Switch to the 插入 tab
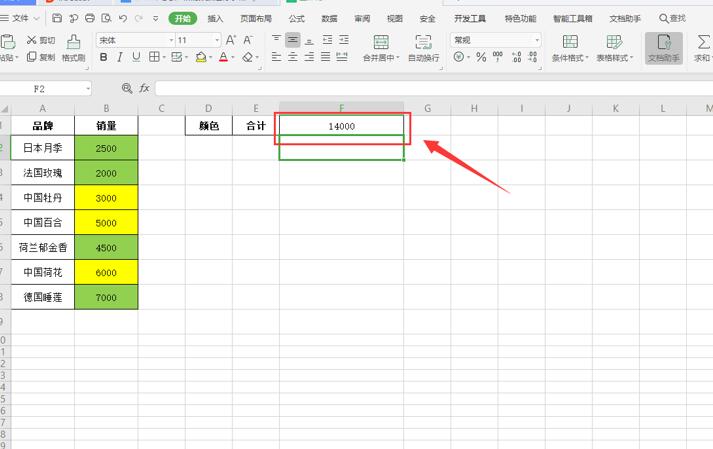Image resolution: width=713 pixels, height=449 pixels. coord(215,19)
